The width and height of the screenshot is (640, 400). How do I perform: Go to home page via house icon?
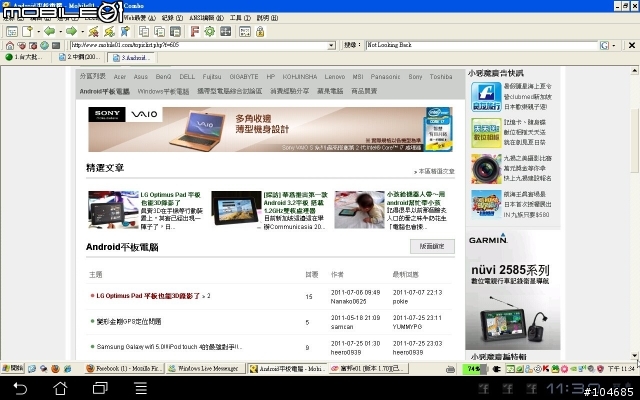click(10, 45)
